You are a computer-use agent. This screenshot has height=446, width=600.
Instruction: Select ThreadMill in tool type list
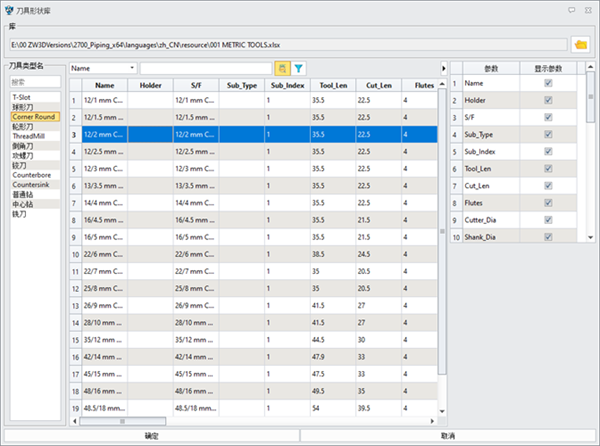pos(29,136)
